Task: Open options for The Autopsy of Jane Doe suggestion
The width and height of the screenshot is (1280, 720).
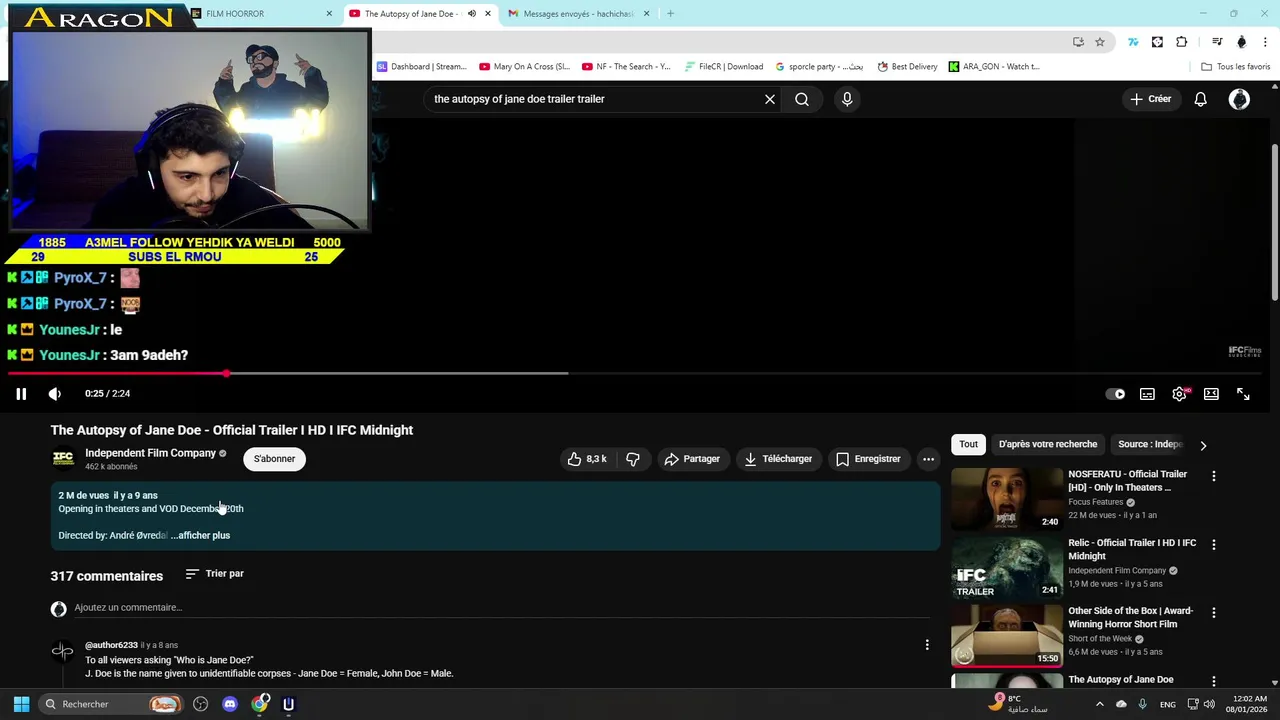Action: point(1214,681)
